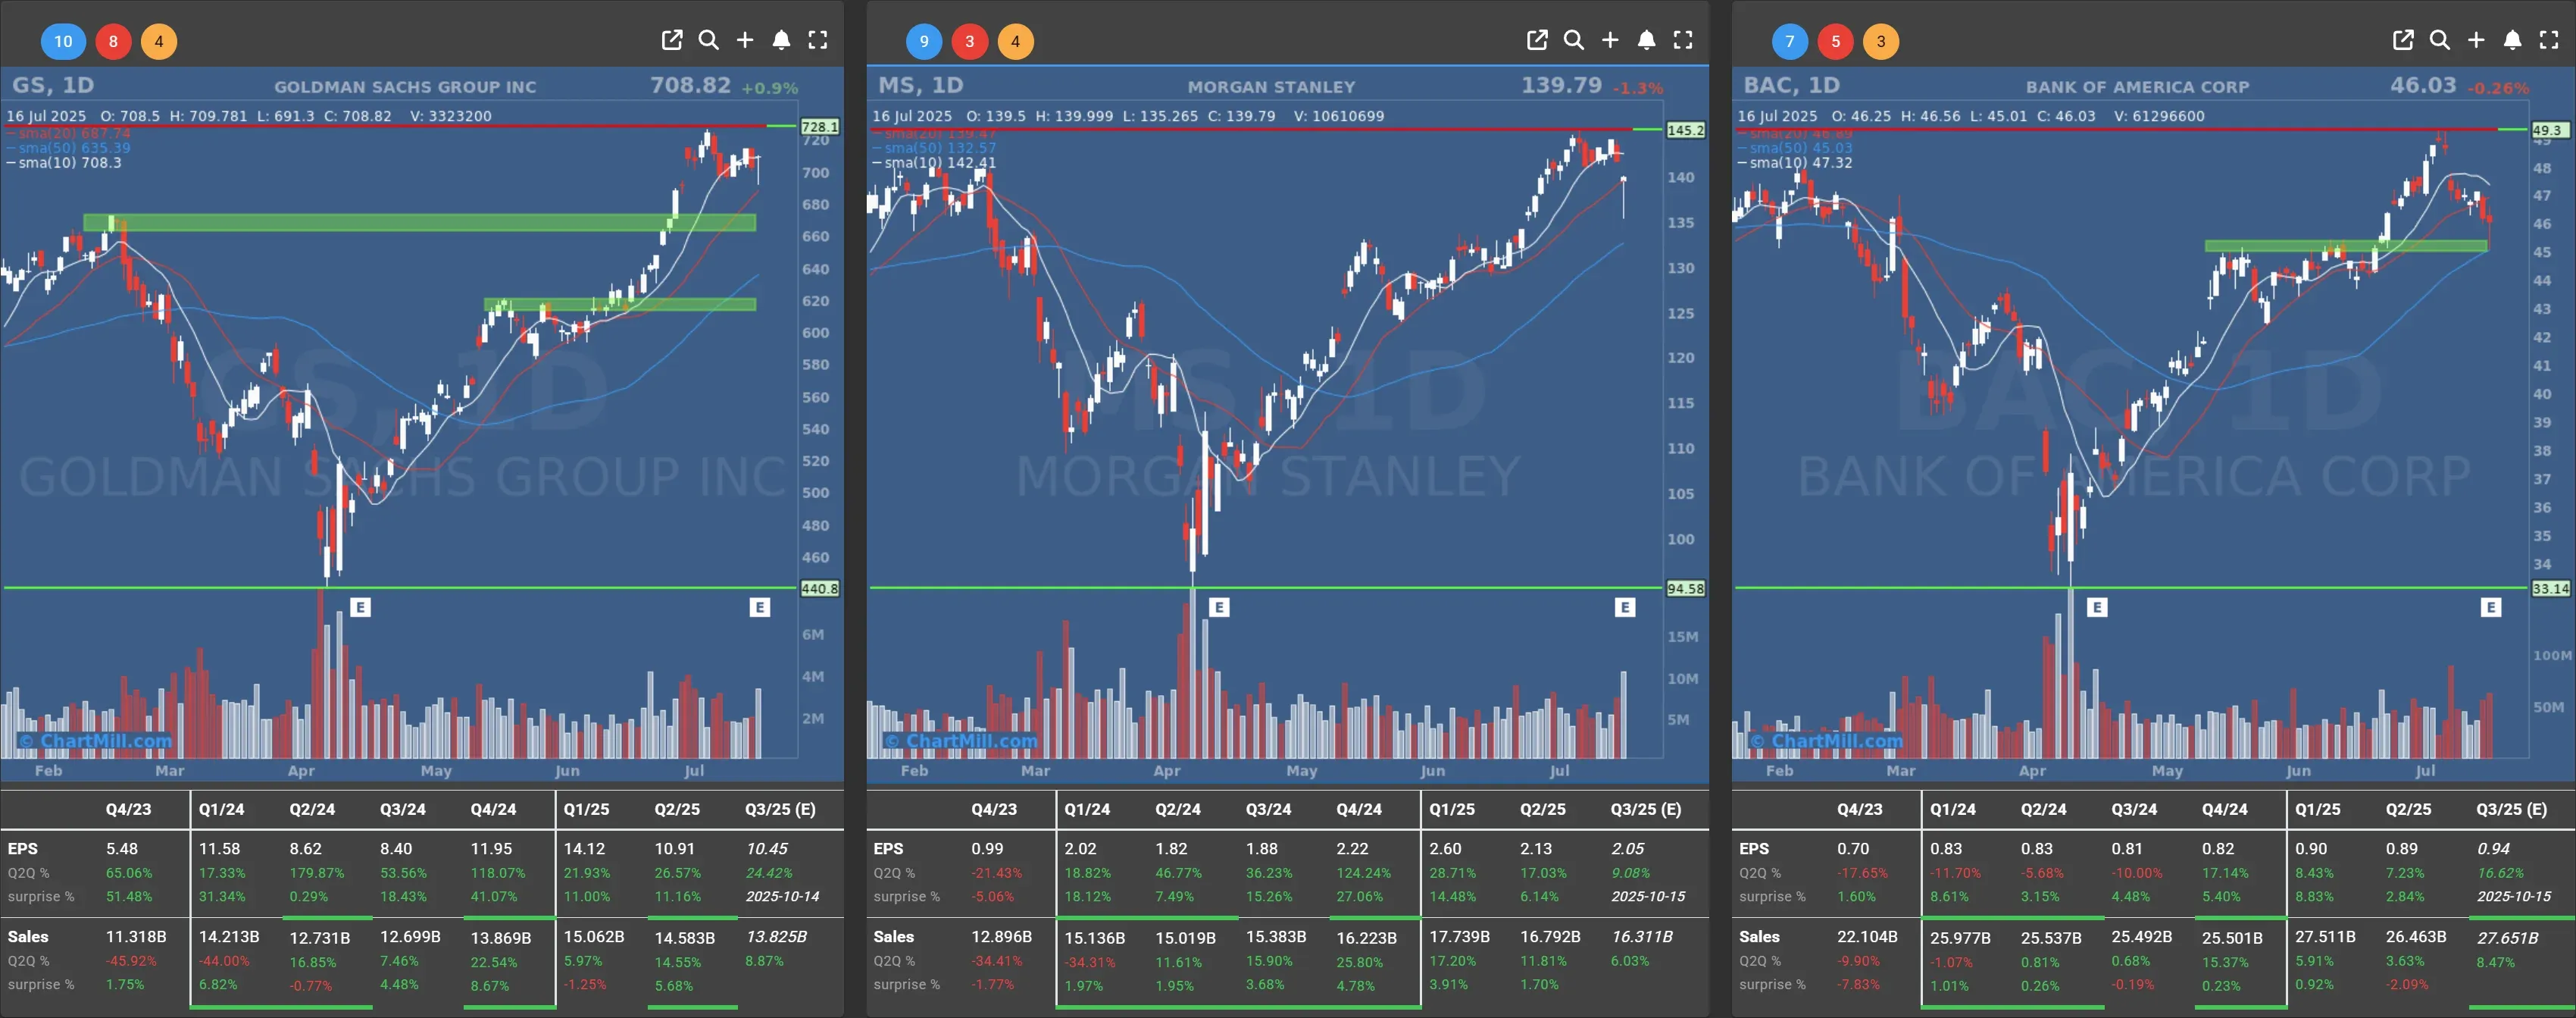
Task: Click BAC Q1/25 sales 27.511B
Action: coord(2325,937)
